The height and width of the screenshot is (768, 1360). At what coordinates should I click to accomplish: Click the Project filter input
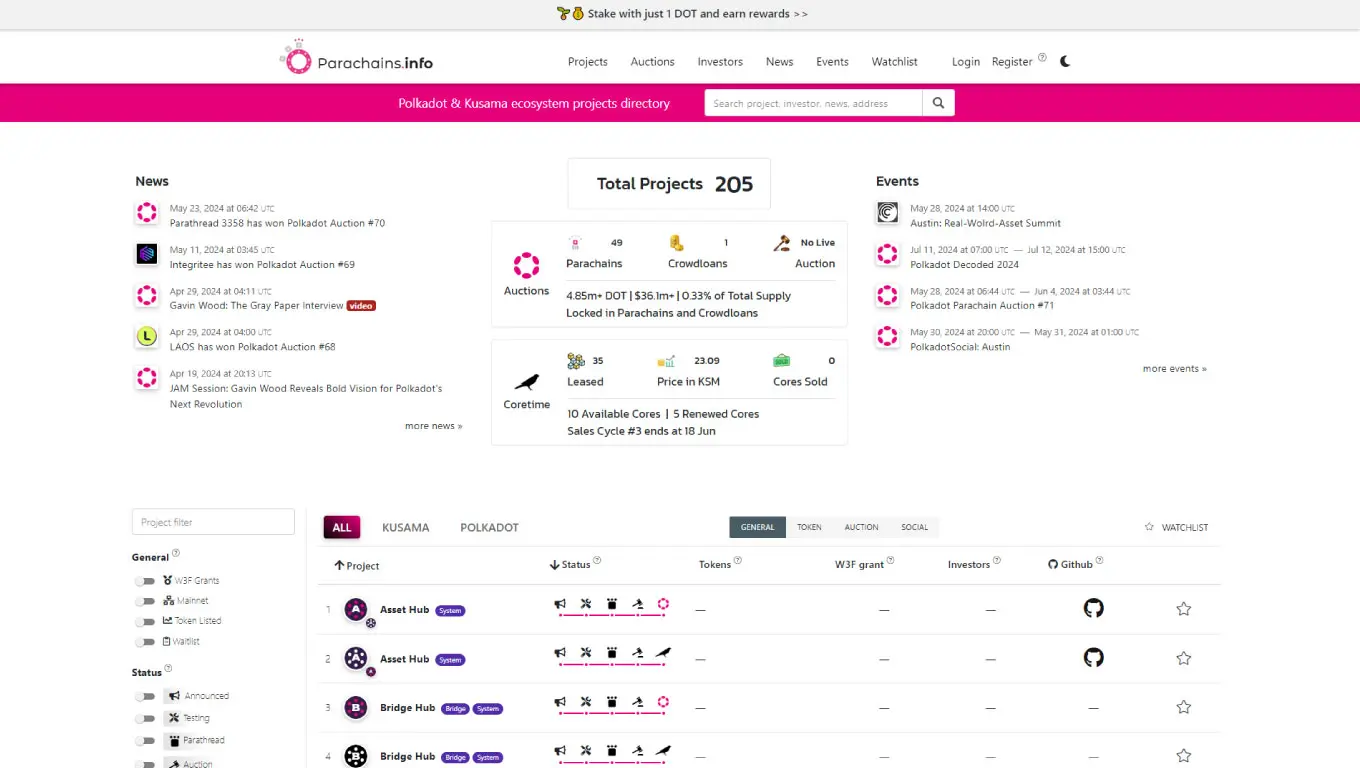[213, 522]
